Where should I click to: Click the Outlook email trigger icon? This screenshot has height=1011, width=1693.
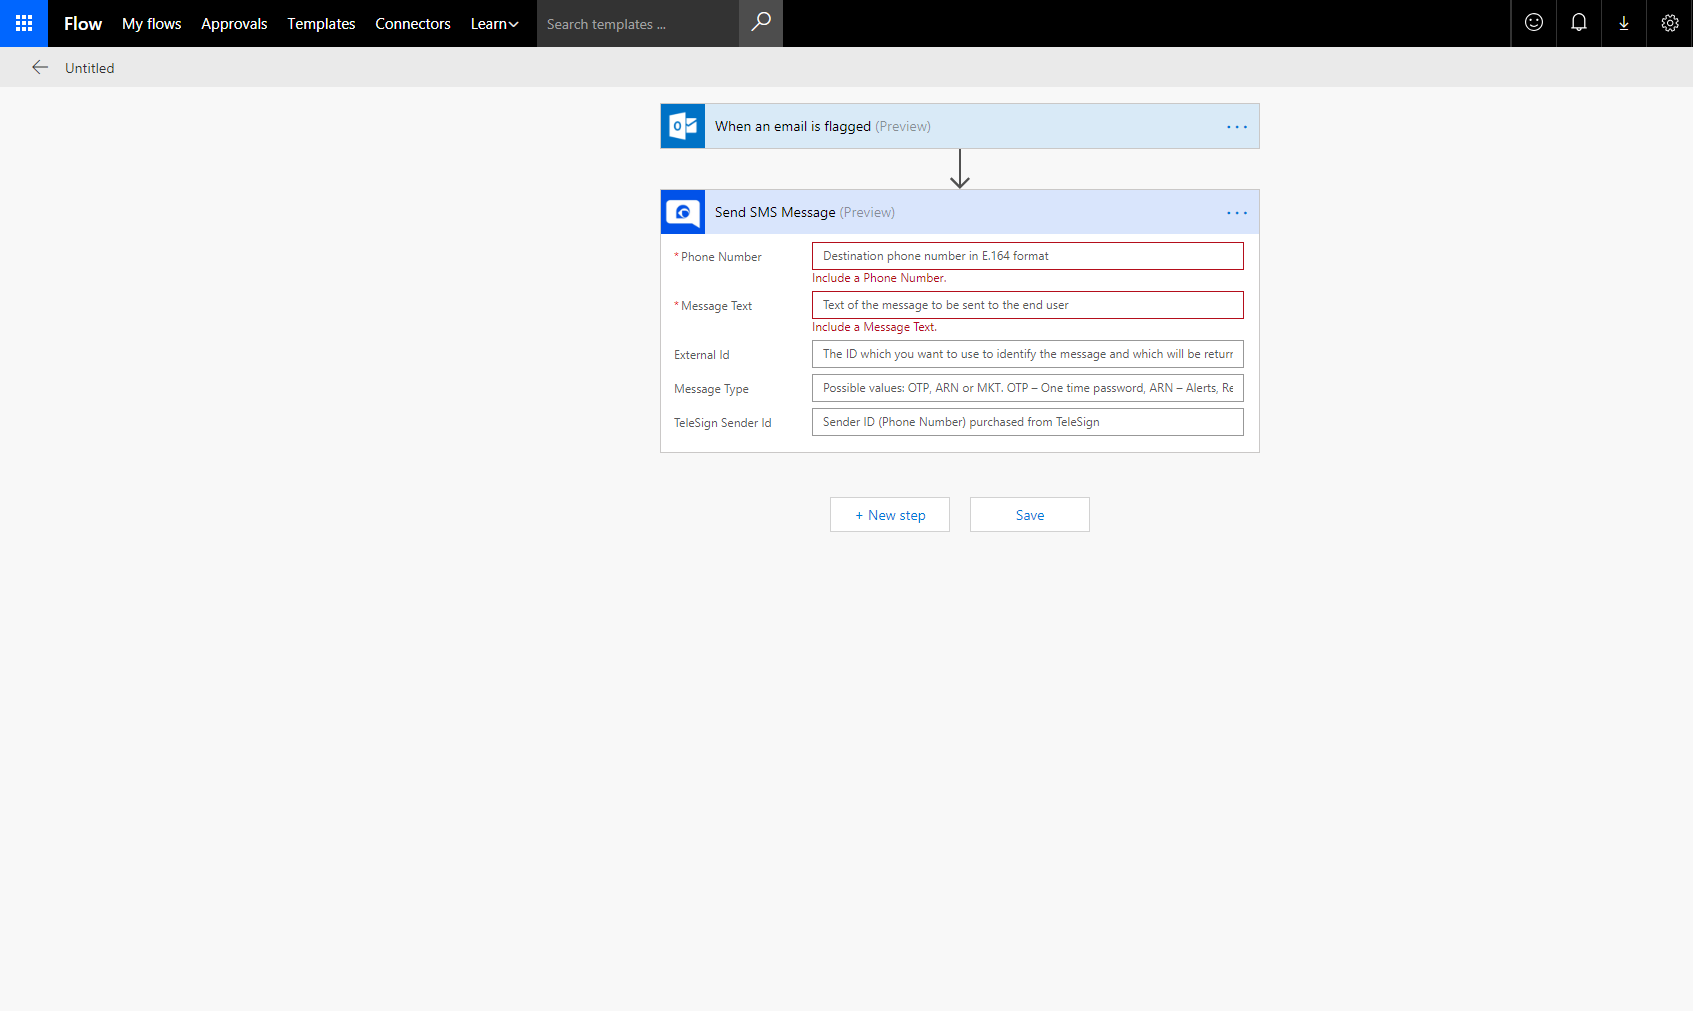coord(683,126)
